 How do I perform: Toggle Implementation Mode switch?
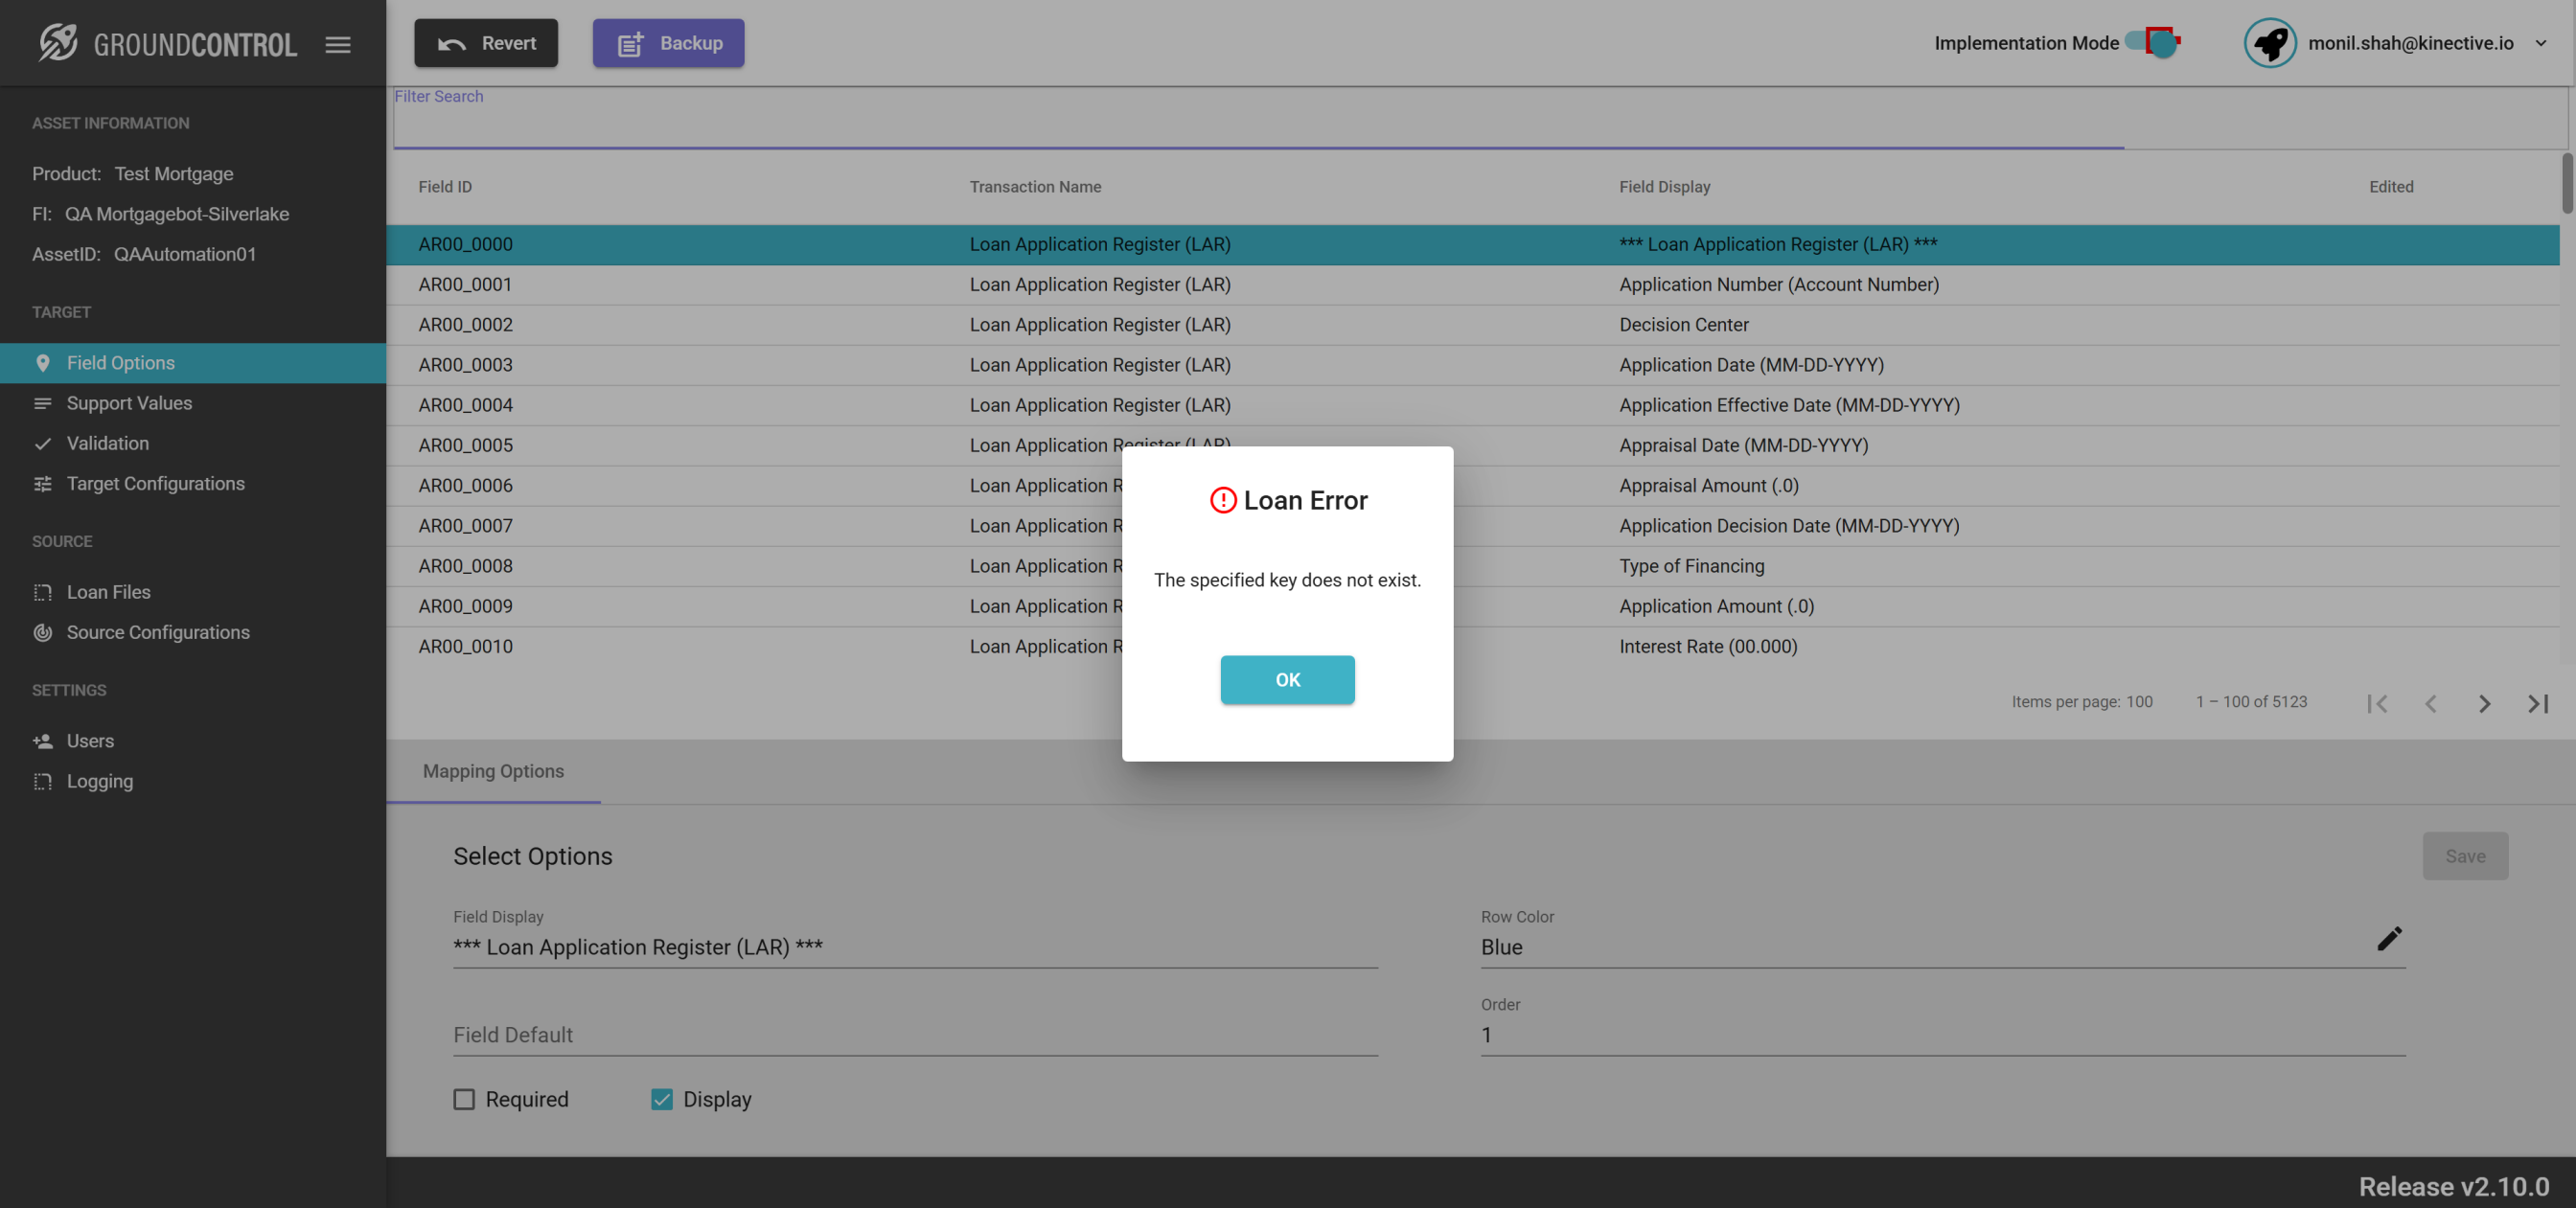[x=2153, y=42]
